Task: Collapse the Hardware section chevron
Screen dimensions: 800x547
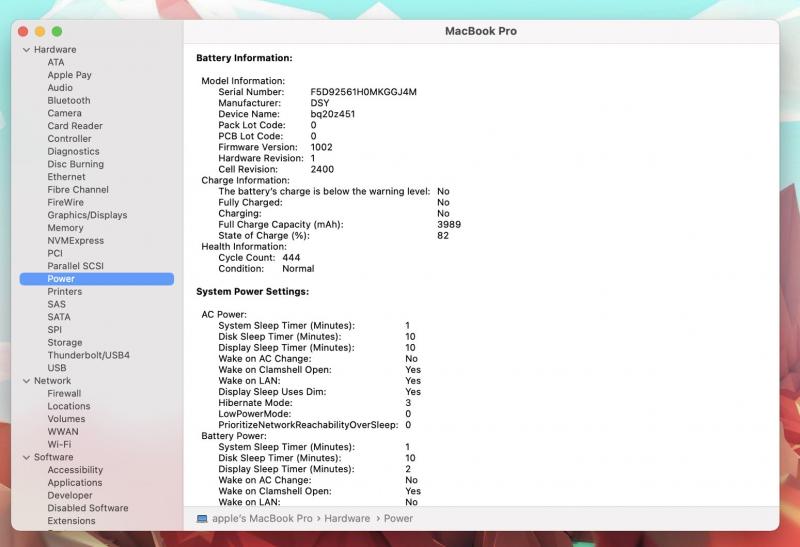Action: pos(27,50)
